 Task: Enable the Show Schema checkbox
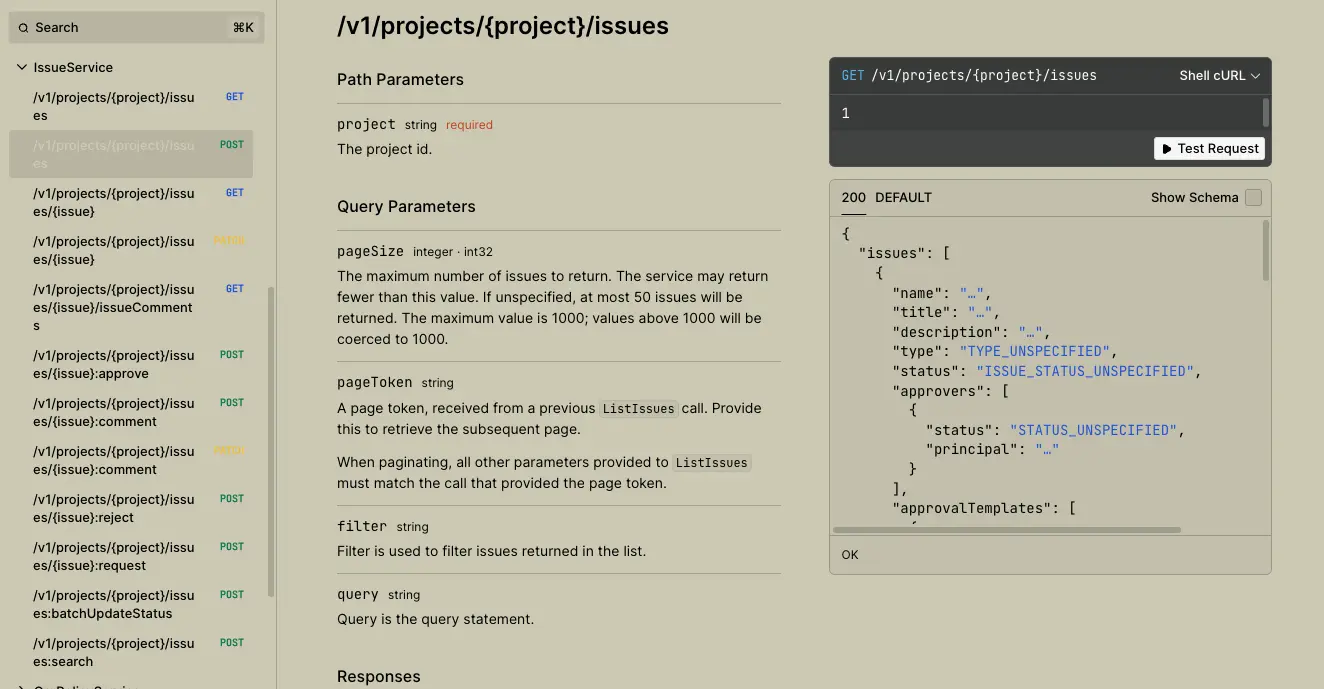pyautogui.click(x=1253, y=197)
